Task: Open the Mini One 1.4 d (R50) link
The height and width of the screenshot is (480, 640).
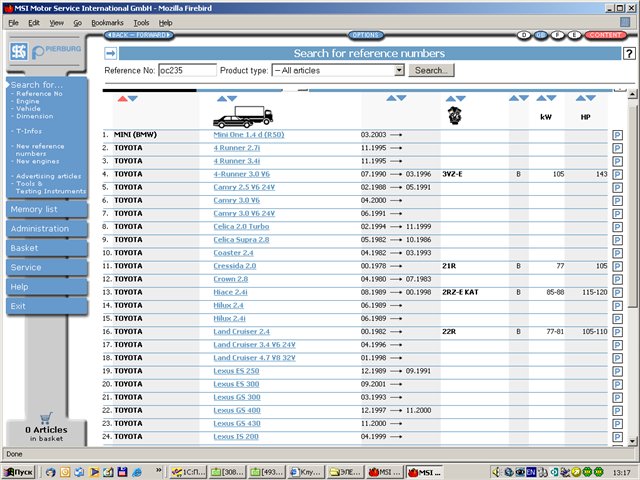Action: [x=249, y=135]
